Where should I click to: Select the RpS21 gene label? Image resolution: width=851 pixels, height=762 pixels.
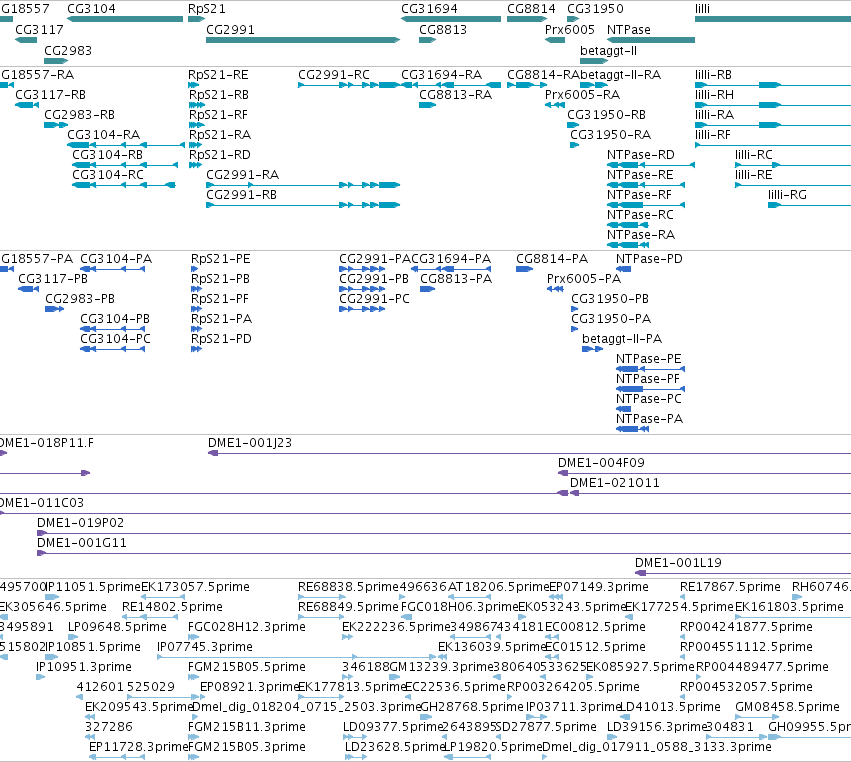point(207,9)
